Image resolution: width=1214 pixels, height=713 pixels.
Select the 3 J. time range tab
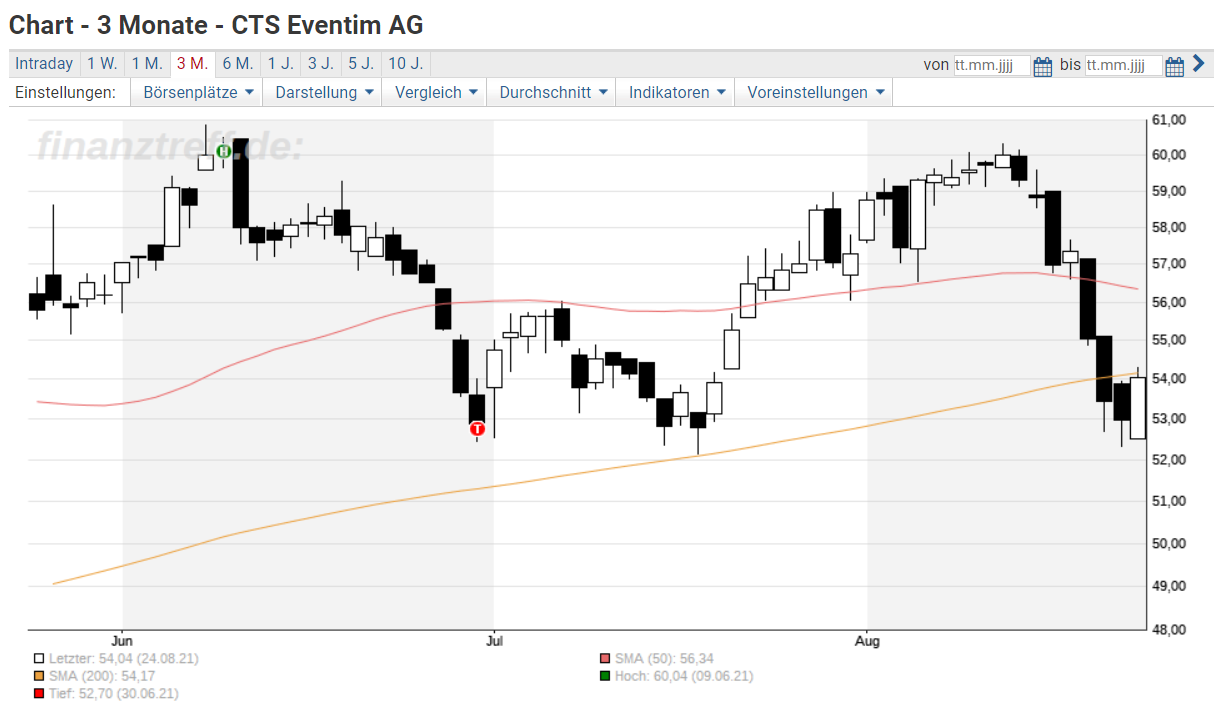point(321,64)
